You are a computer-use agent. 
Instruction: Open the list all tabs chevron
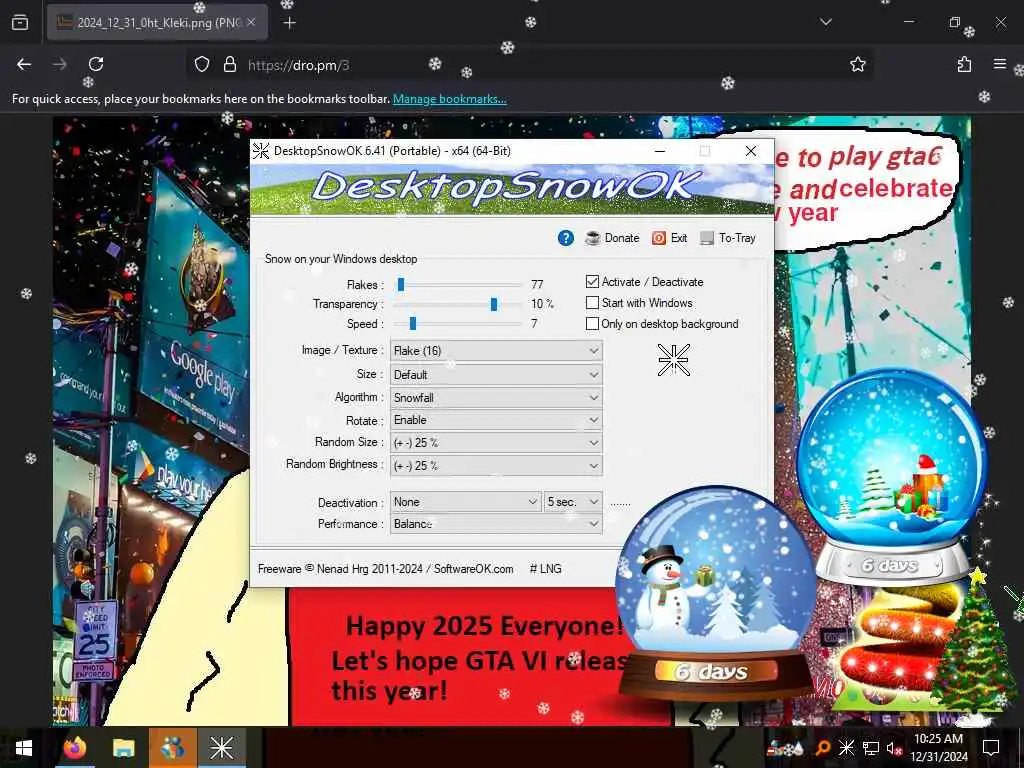(825, 22)
